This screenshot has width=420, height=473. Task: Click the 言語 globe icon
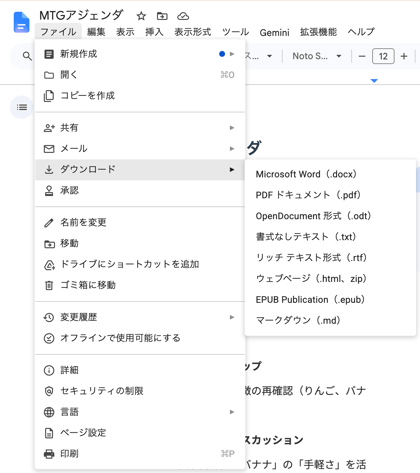(x=49, y=412)
